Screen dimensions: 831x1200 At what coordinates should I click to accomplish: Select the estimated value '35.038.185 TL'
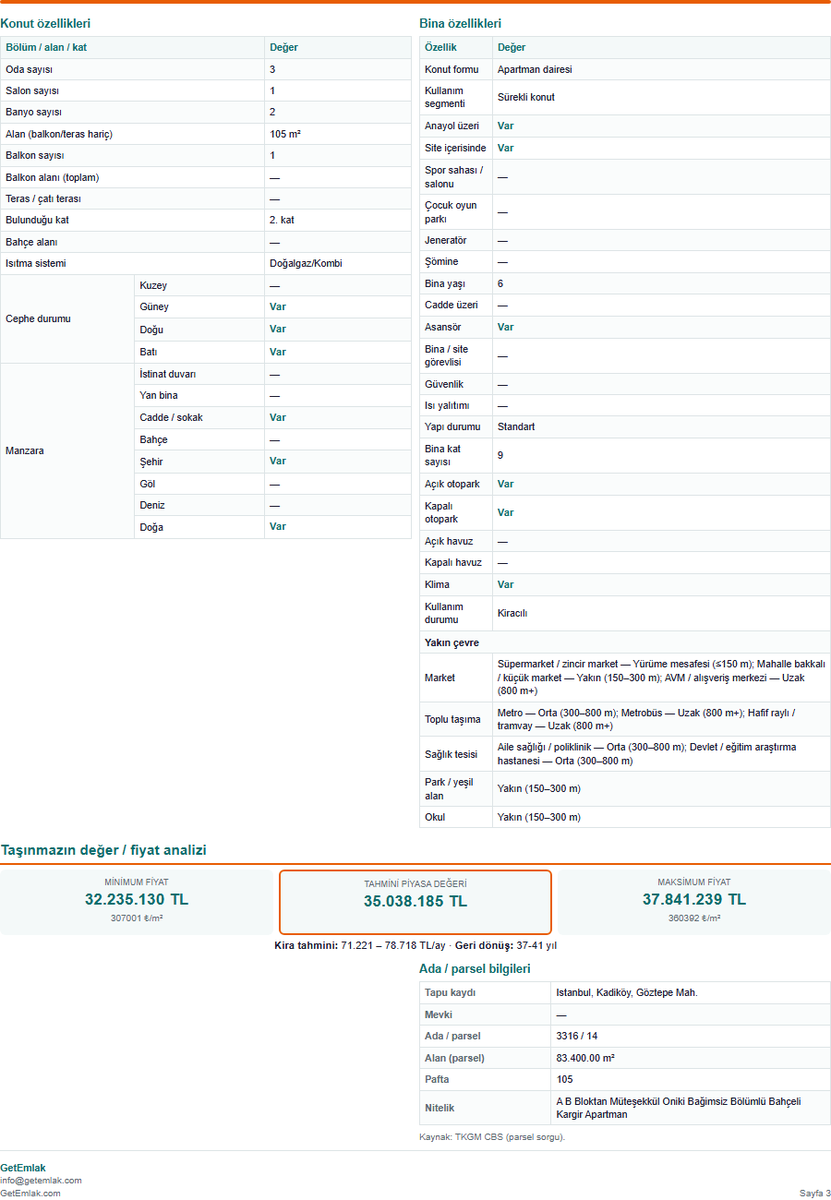(415, 901)
